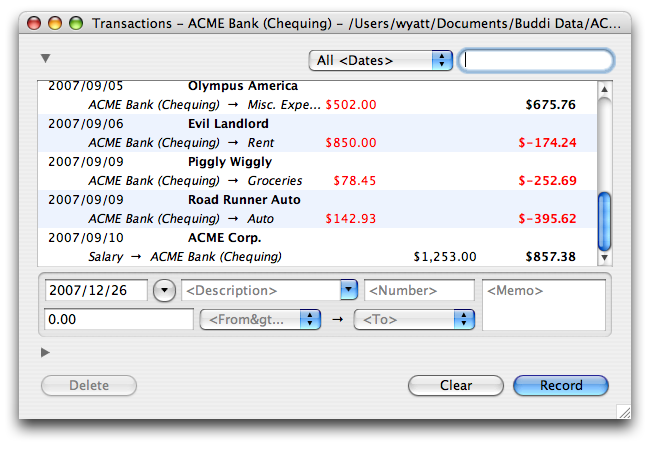This screenshot has width=656, height=449.
Task: Click the resize grip icon
Action: point(624,412)
